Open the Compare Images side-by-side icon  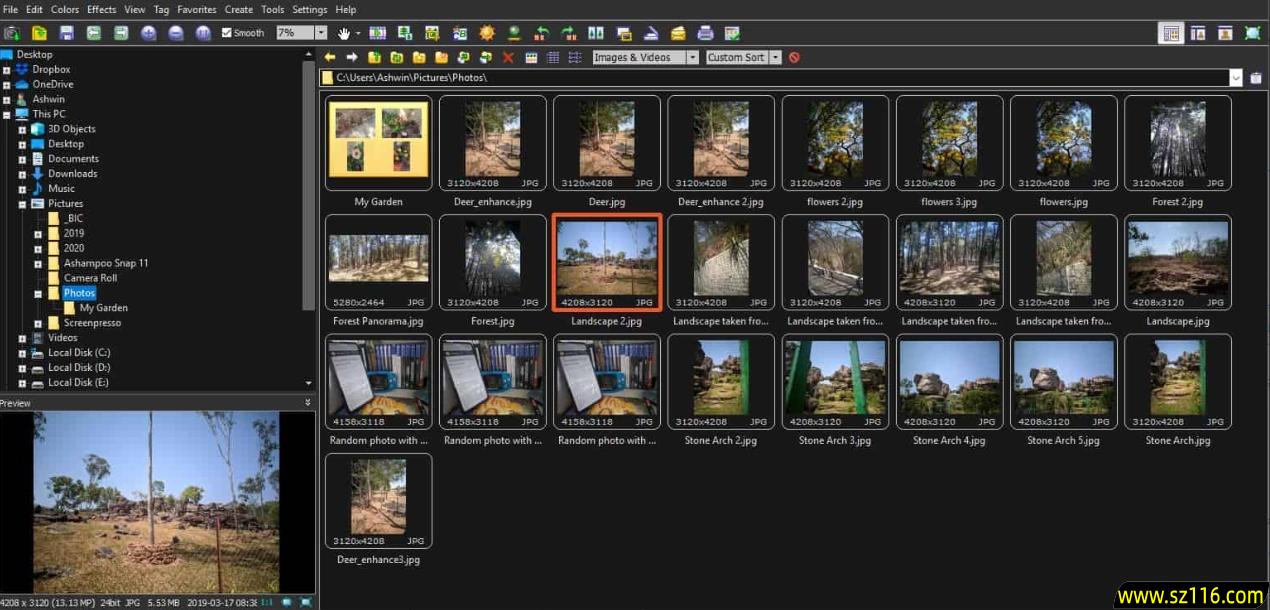pos(595,32)
